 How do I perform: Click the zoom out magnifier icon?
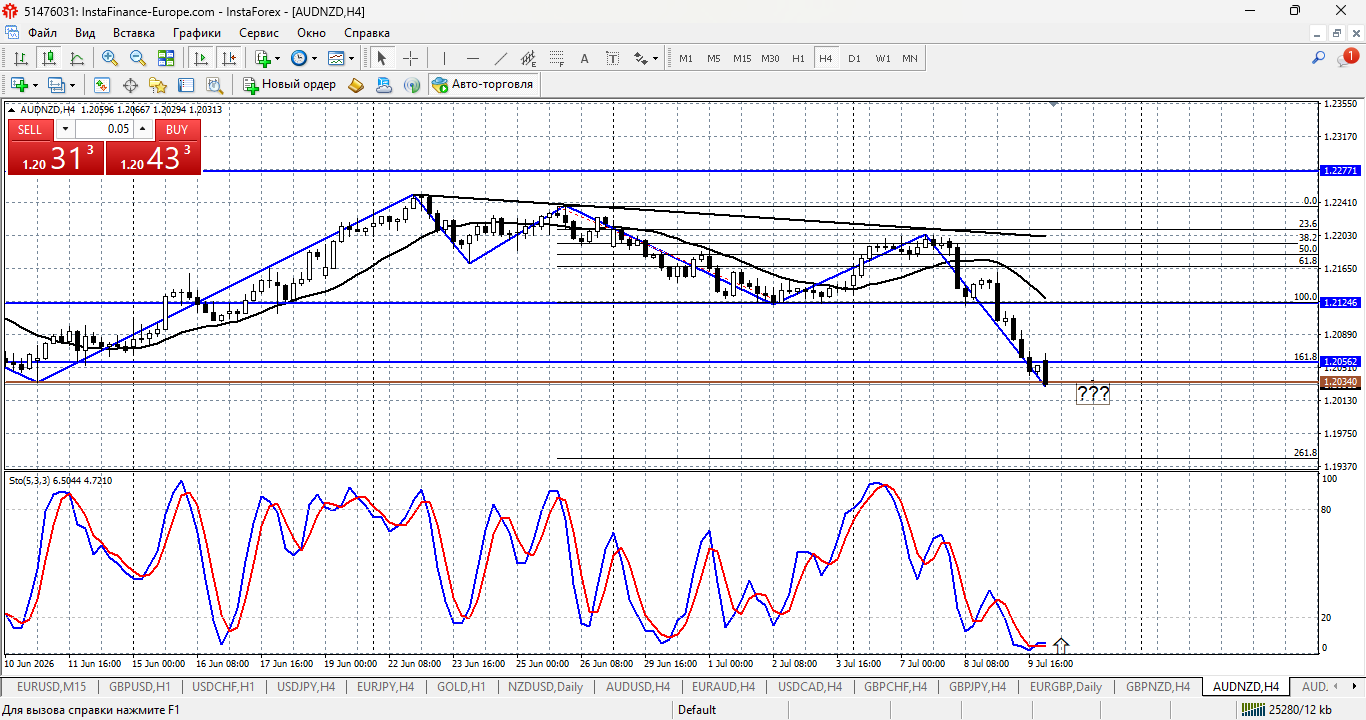pos(137,58)
